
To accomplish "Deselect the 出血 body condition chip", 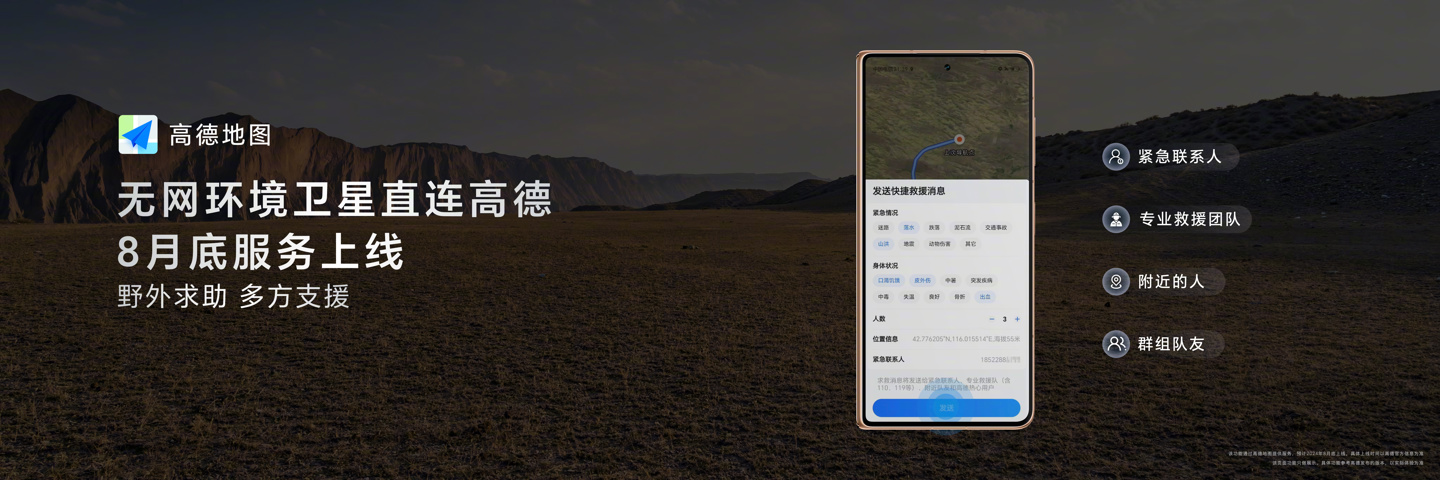I will point(985,297).
